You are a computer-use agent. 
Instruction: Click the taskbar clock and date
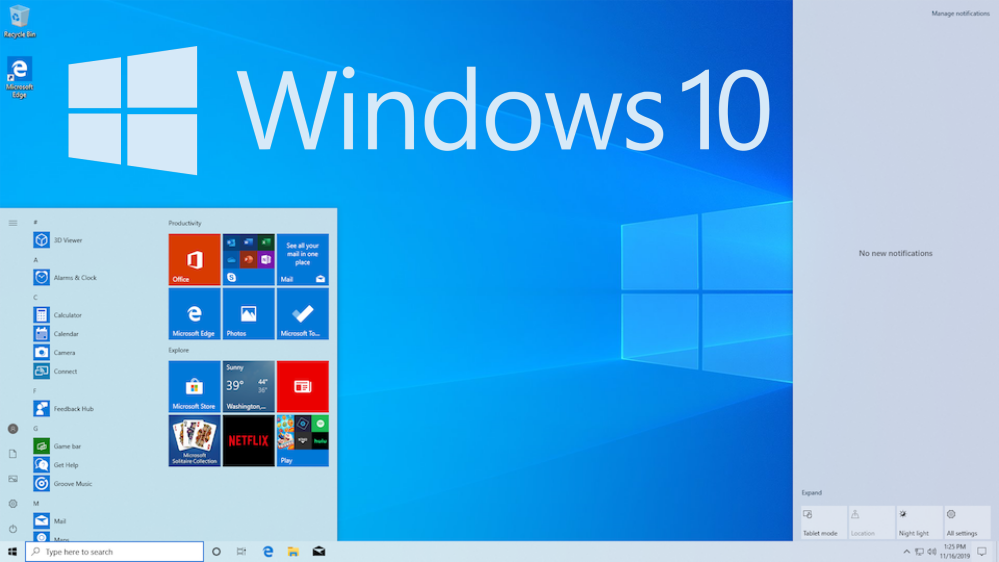(x=954, y=552)
